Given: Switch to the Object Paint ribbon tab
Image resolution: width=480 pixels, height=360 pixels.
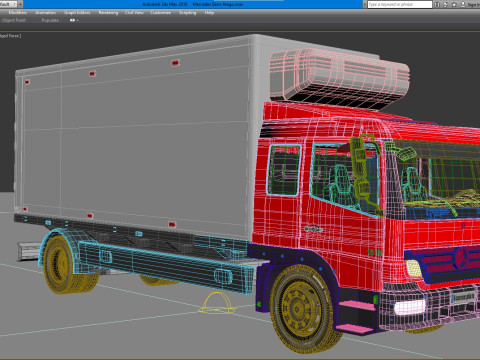Looking at the screenshot, I should [x=14, y=20].
